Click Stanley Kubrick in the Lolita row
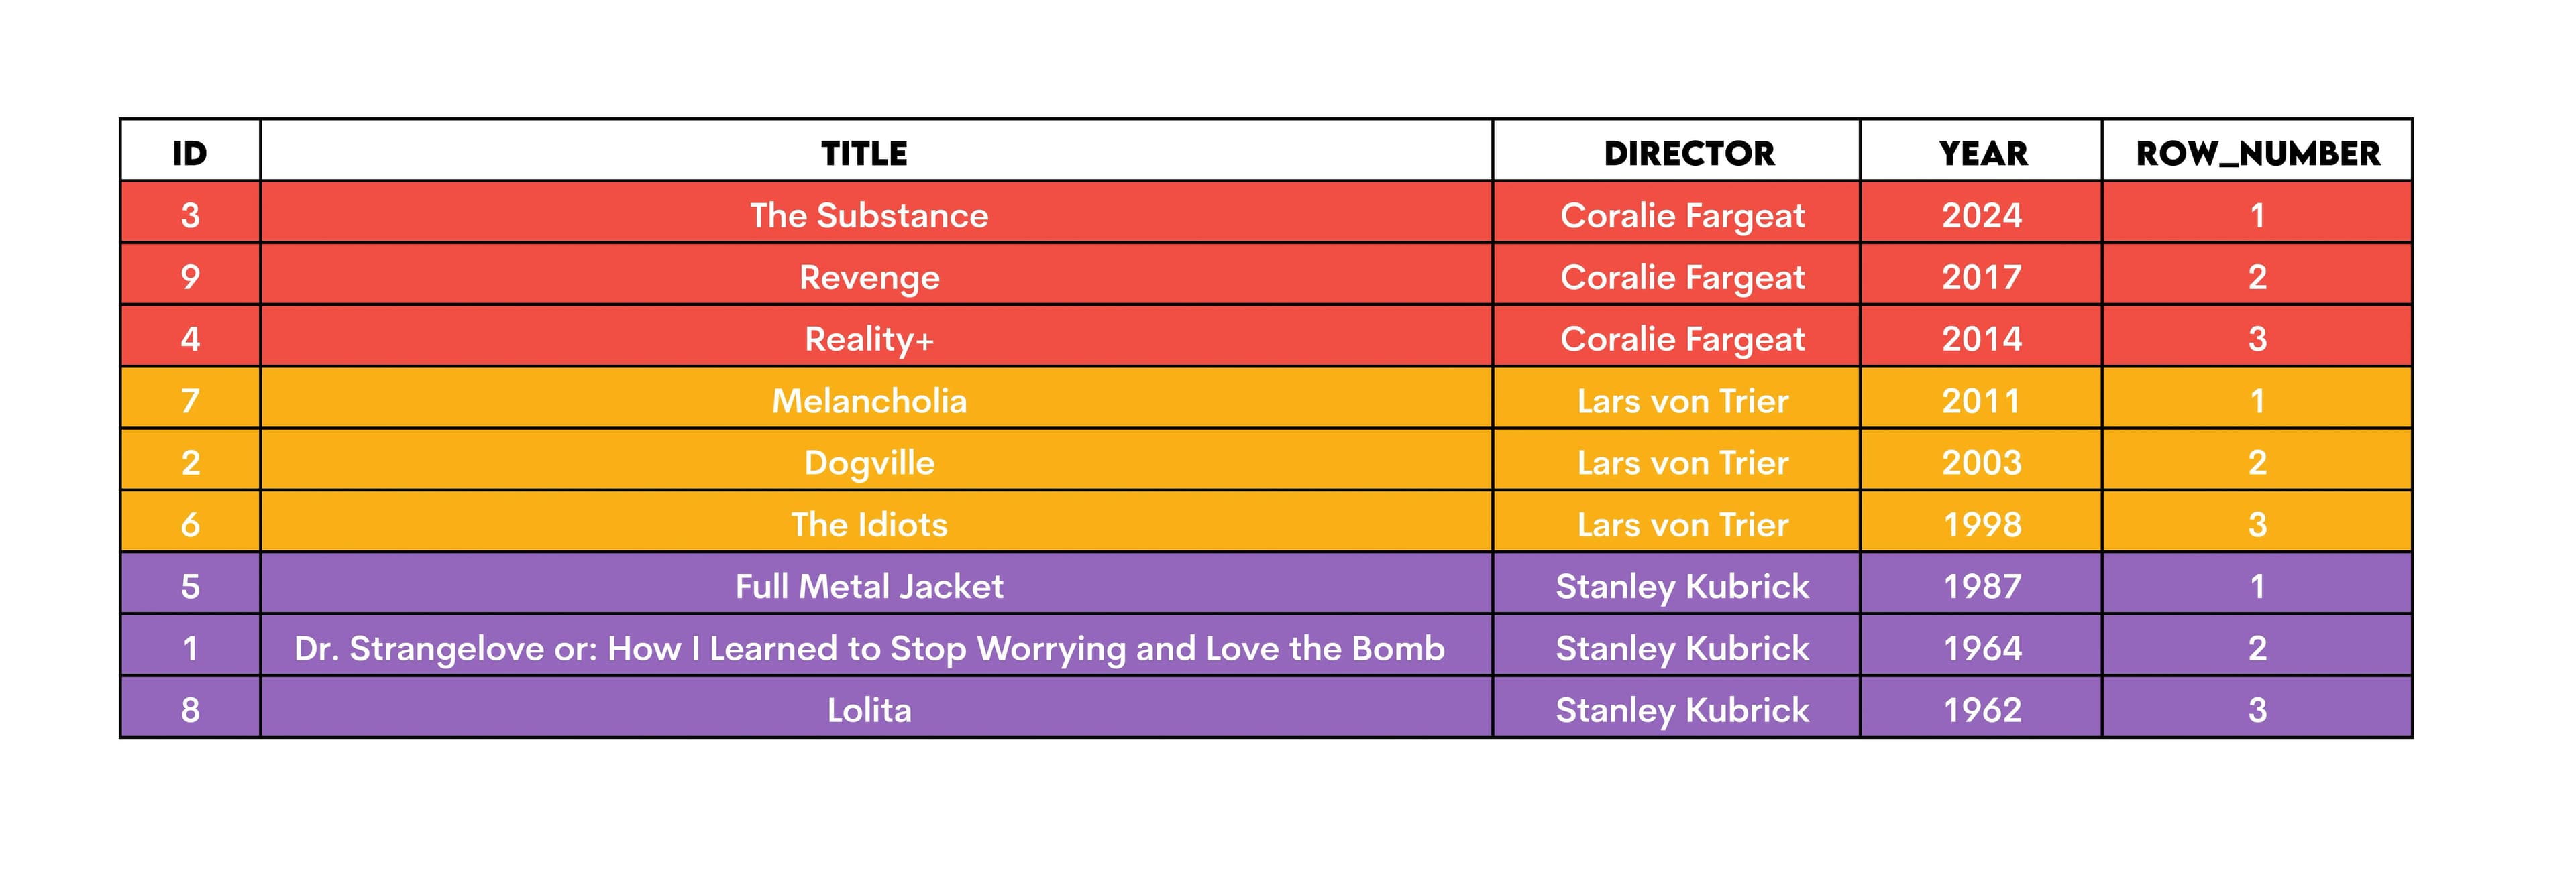The image size is (2576, 883). [1683, 710]
